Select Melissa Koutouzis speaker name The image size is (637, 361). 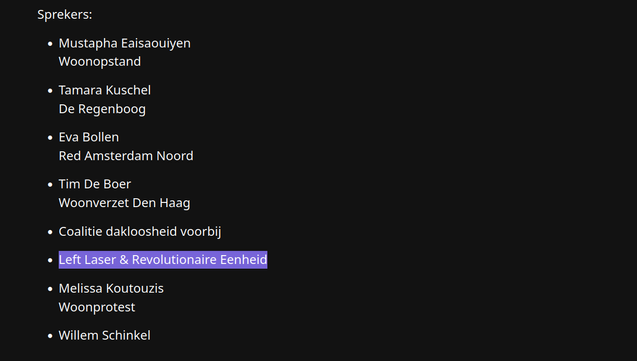[111, 288]
